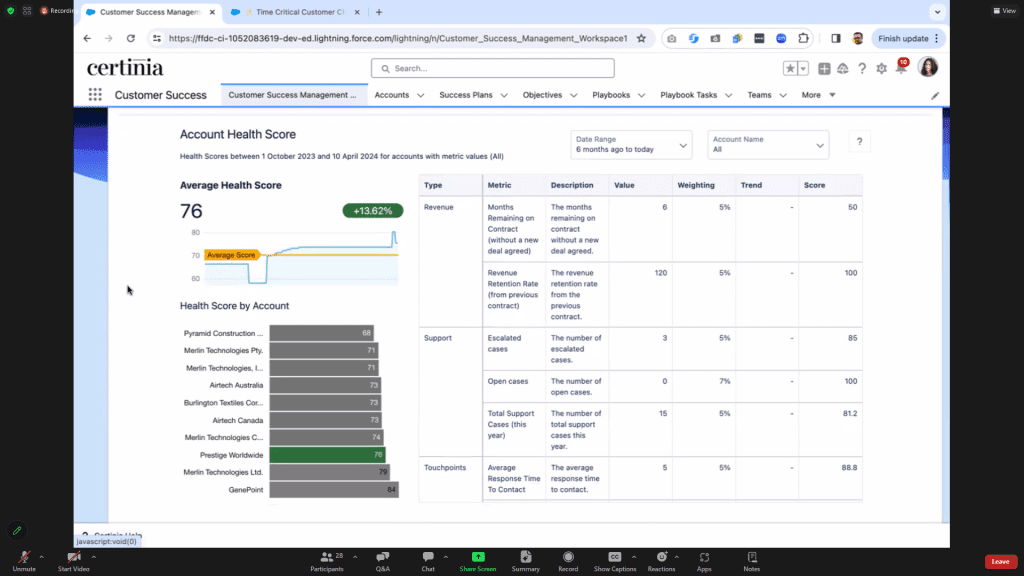Screen dimensions: 1024x576
Task: Click the Account Health Score help button
Action: click(x=859, y=142)
